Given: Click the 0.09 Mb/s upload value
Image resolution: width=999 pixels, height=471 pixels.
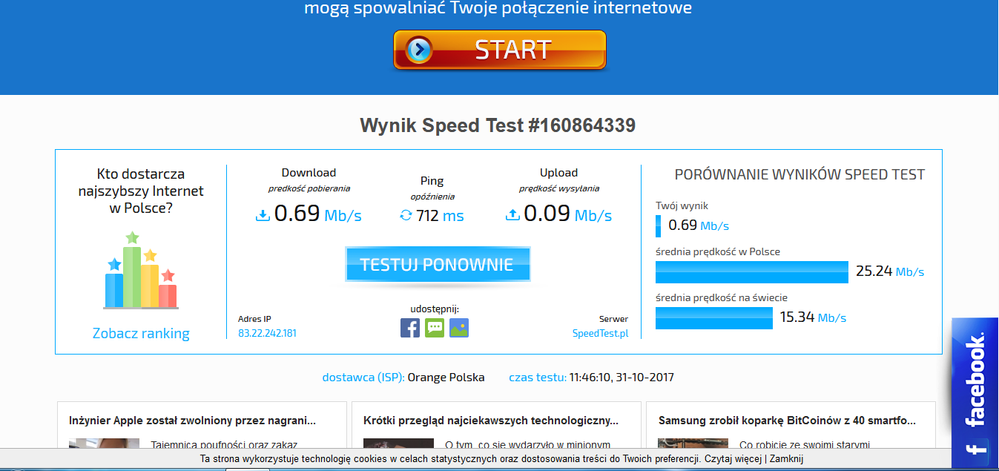Looking at the screenshot, I should point(568,214).
